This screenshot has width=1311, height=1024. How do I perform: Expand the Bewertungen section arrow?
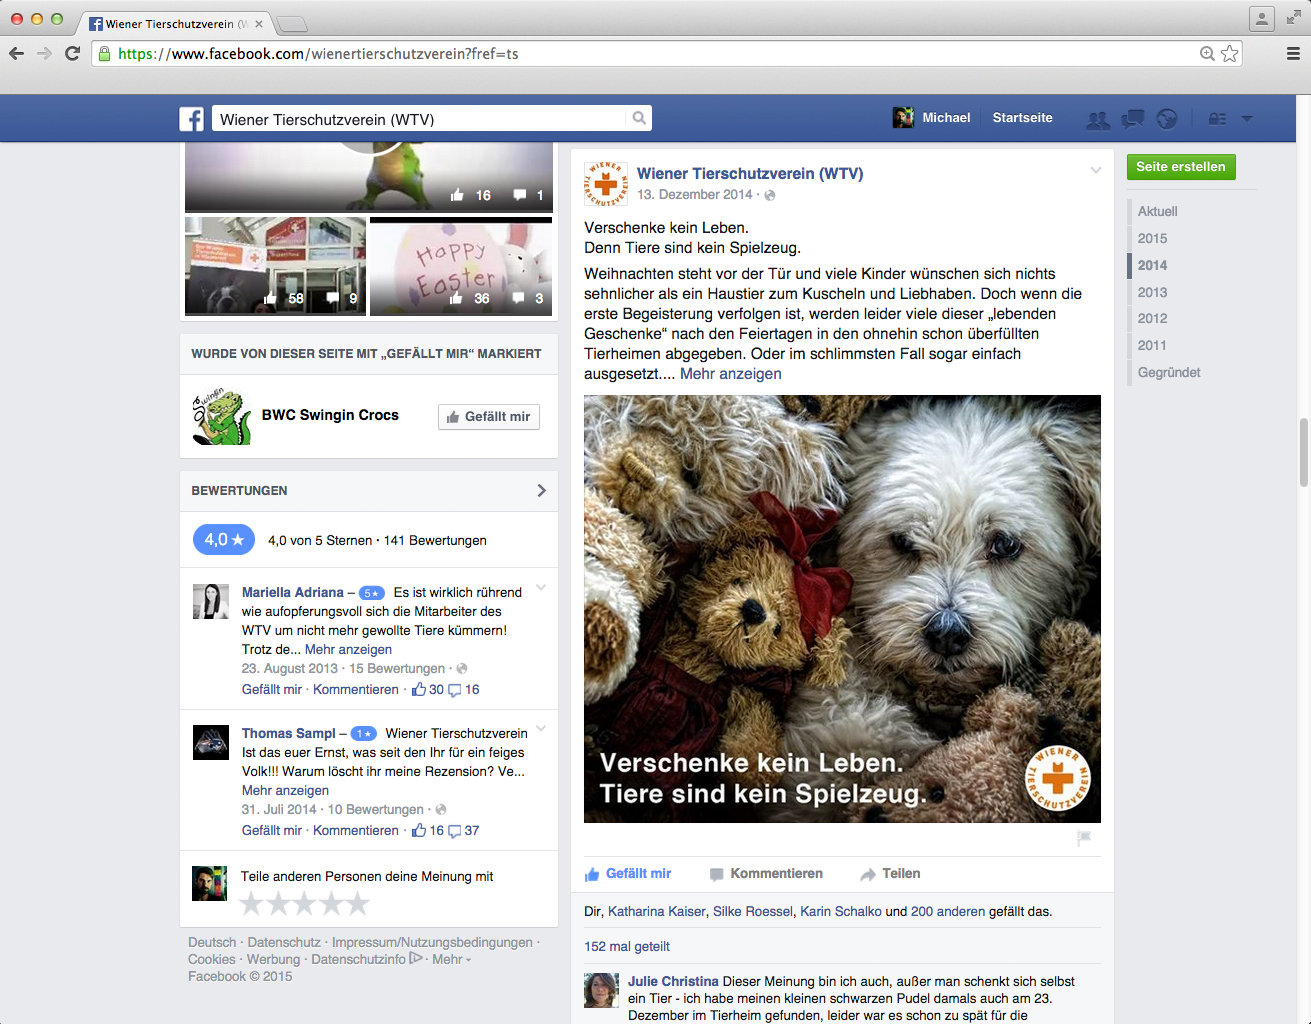pos(541,491)
